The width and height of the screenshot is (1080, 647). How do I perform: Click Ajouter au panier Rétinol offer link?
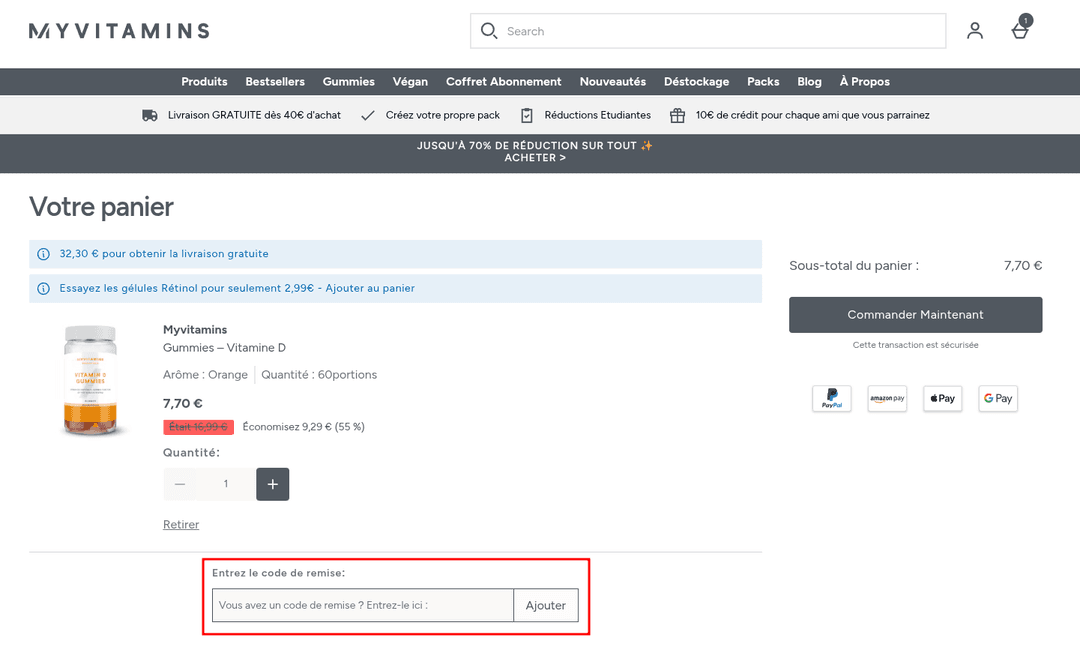point(370,289)
